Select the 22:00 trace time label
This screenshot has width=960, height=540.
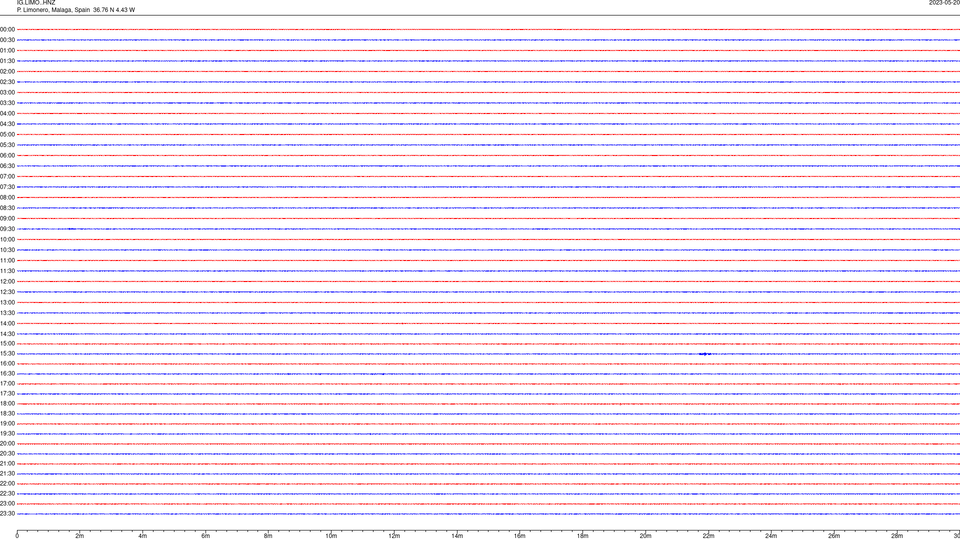[7, 484]
